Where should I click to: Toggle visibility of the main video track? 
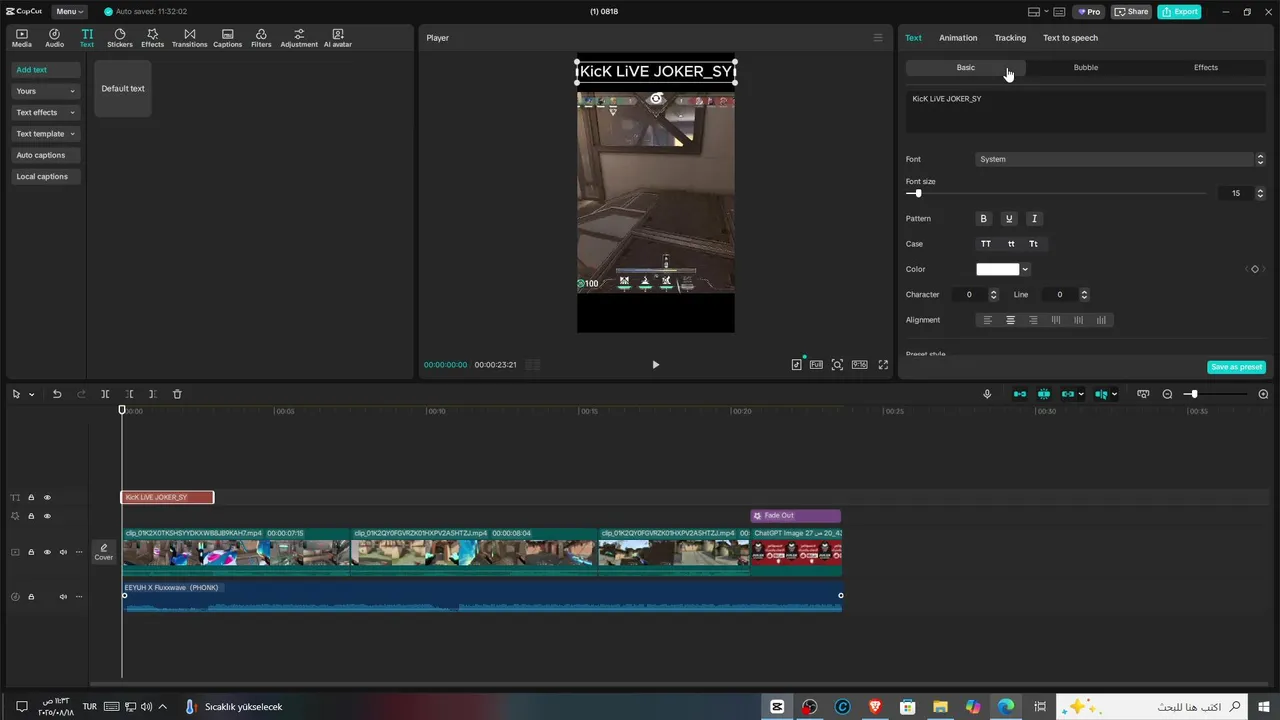(47, 552)
